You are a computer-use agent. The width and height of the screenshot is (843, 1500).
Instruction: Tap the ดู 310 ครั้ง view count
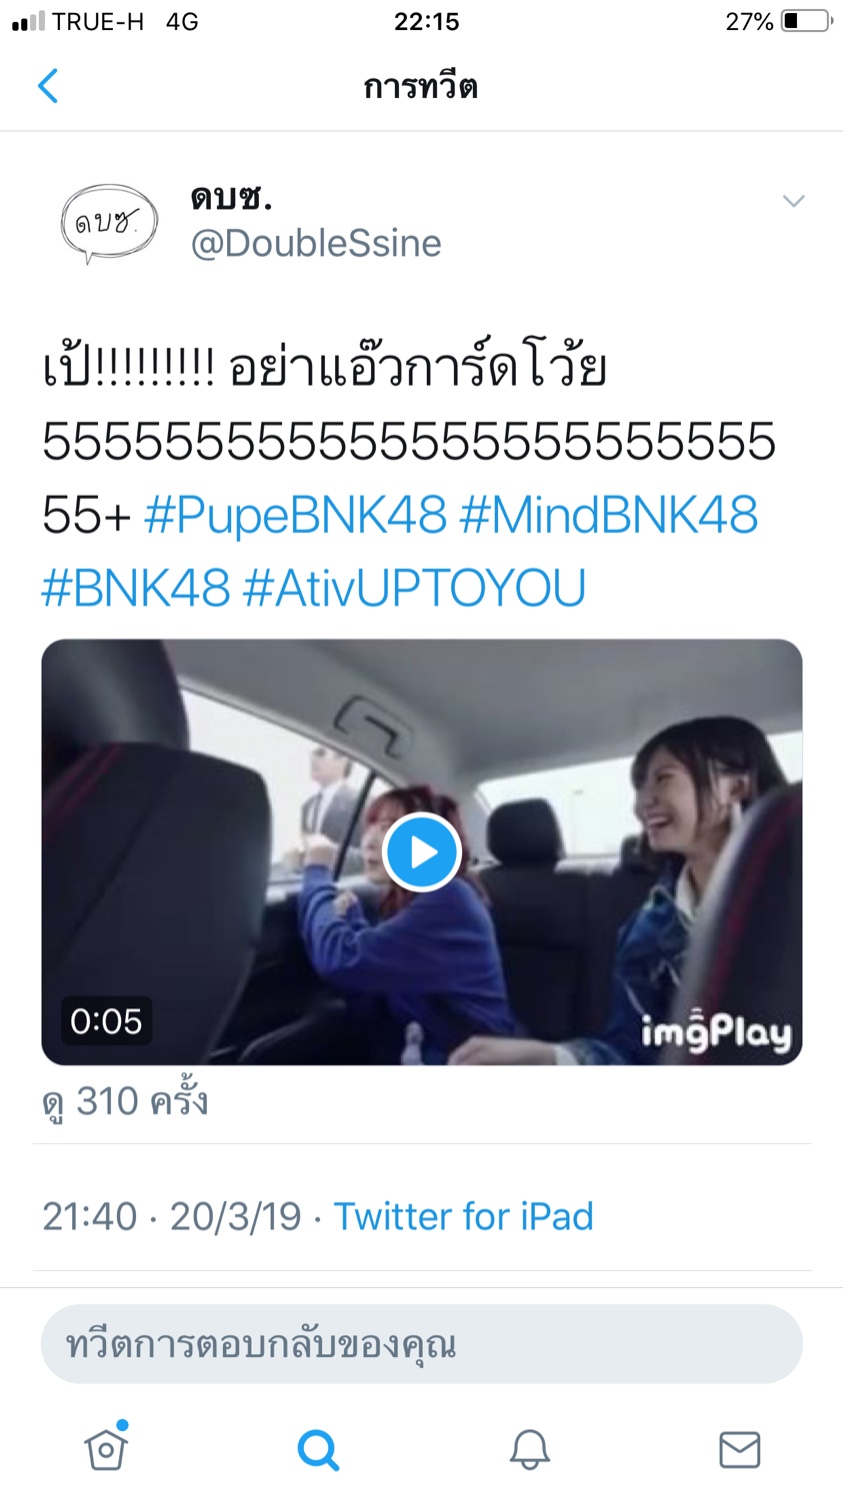tap(125, 1102)
